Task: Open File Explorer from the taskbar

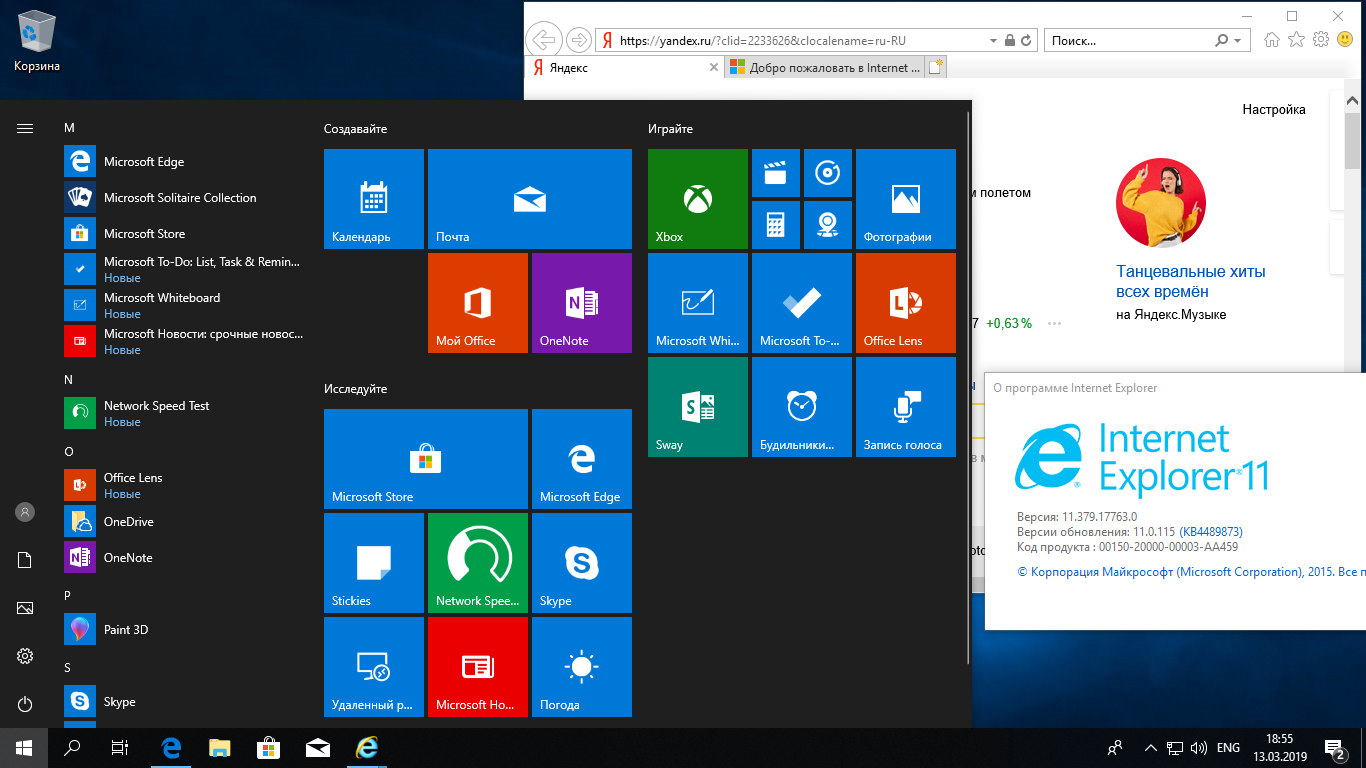Action: pyautogui.click(x=220, y=748)
